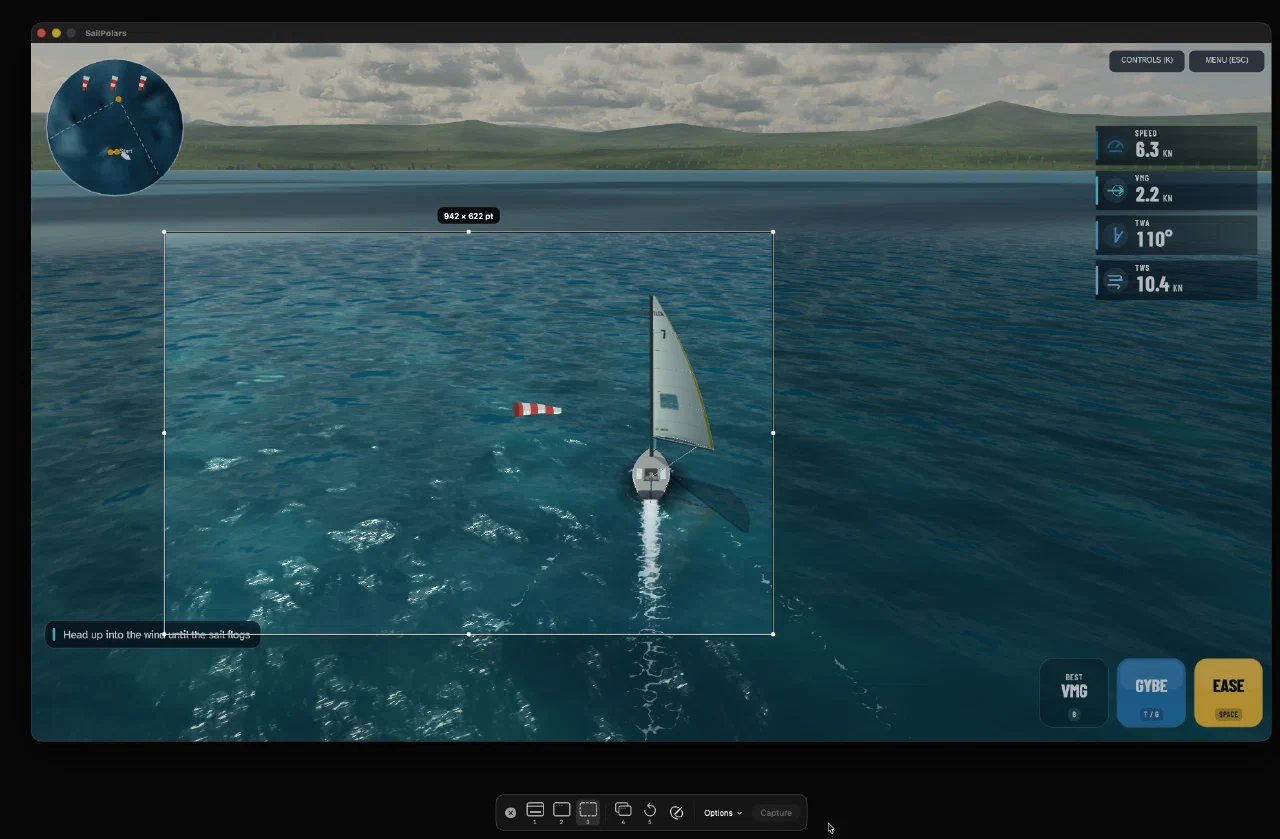Click the Capture button
Screen dimensions: 1280x839
[776, 813]
